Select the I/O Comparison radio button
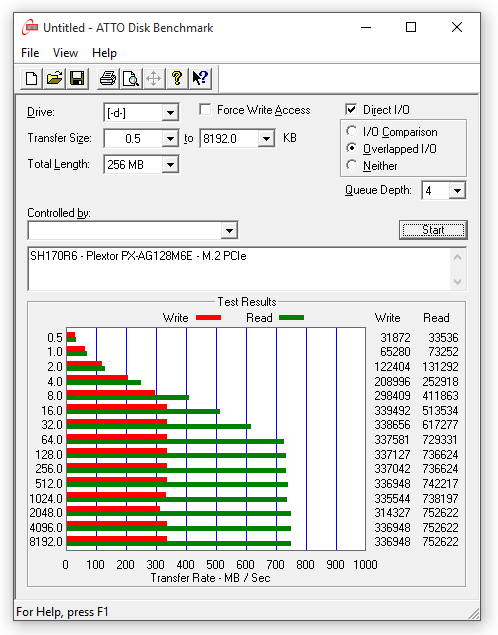 pyautogui.click(x=351, y=132)
